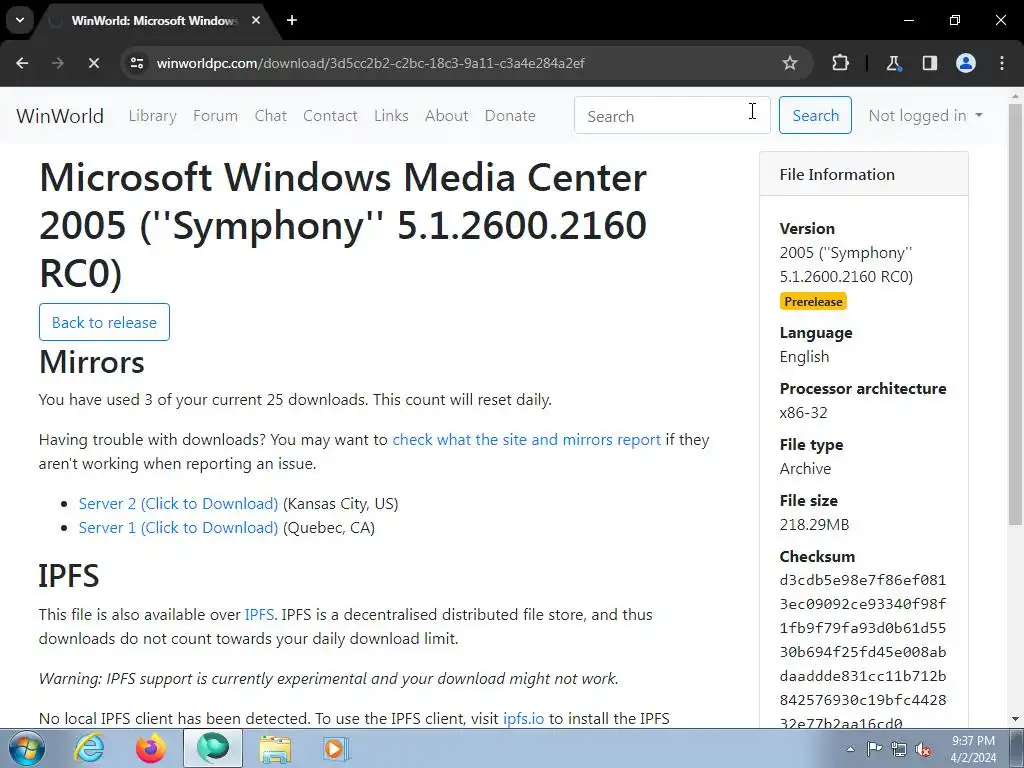Open the tab search dropdown arrow

point(20,20)
